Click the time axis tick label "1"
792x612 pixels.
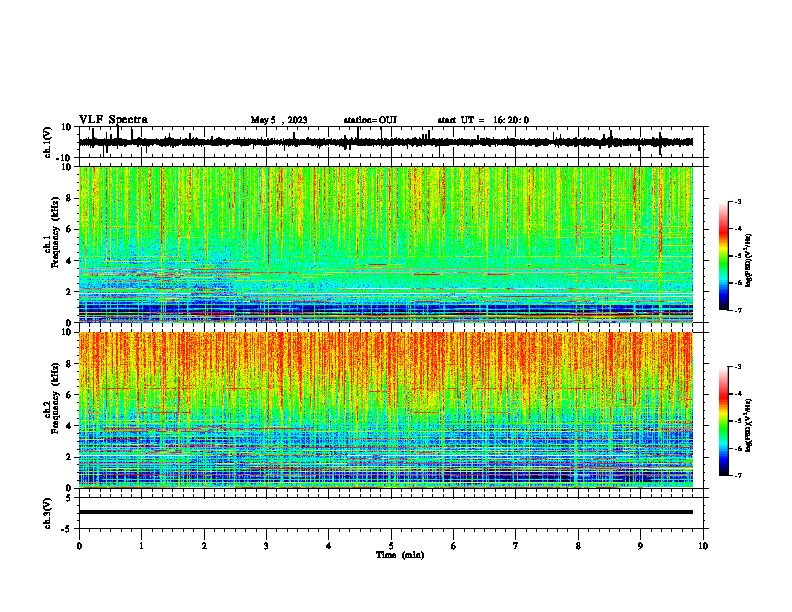[141, 546]
